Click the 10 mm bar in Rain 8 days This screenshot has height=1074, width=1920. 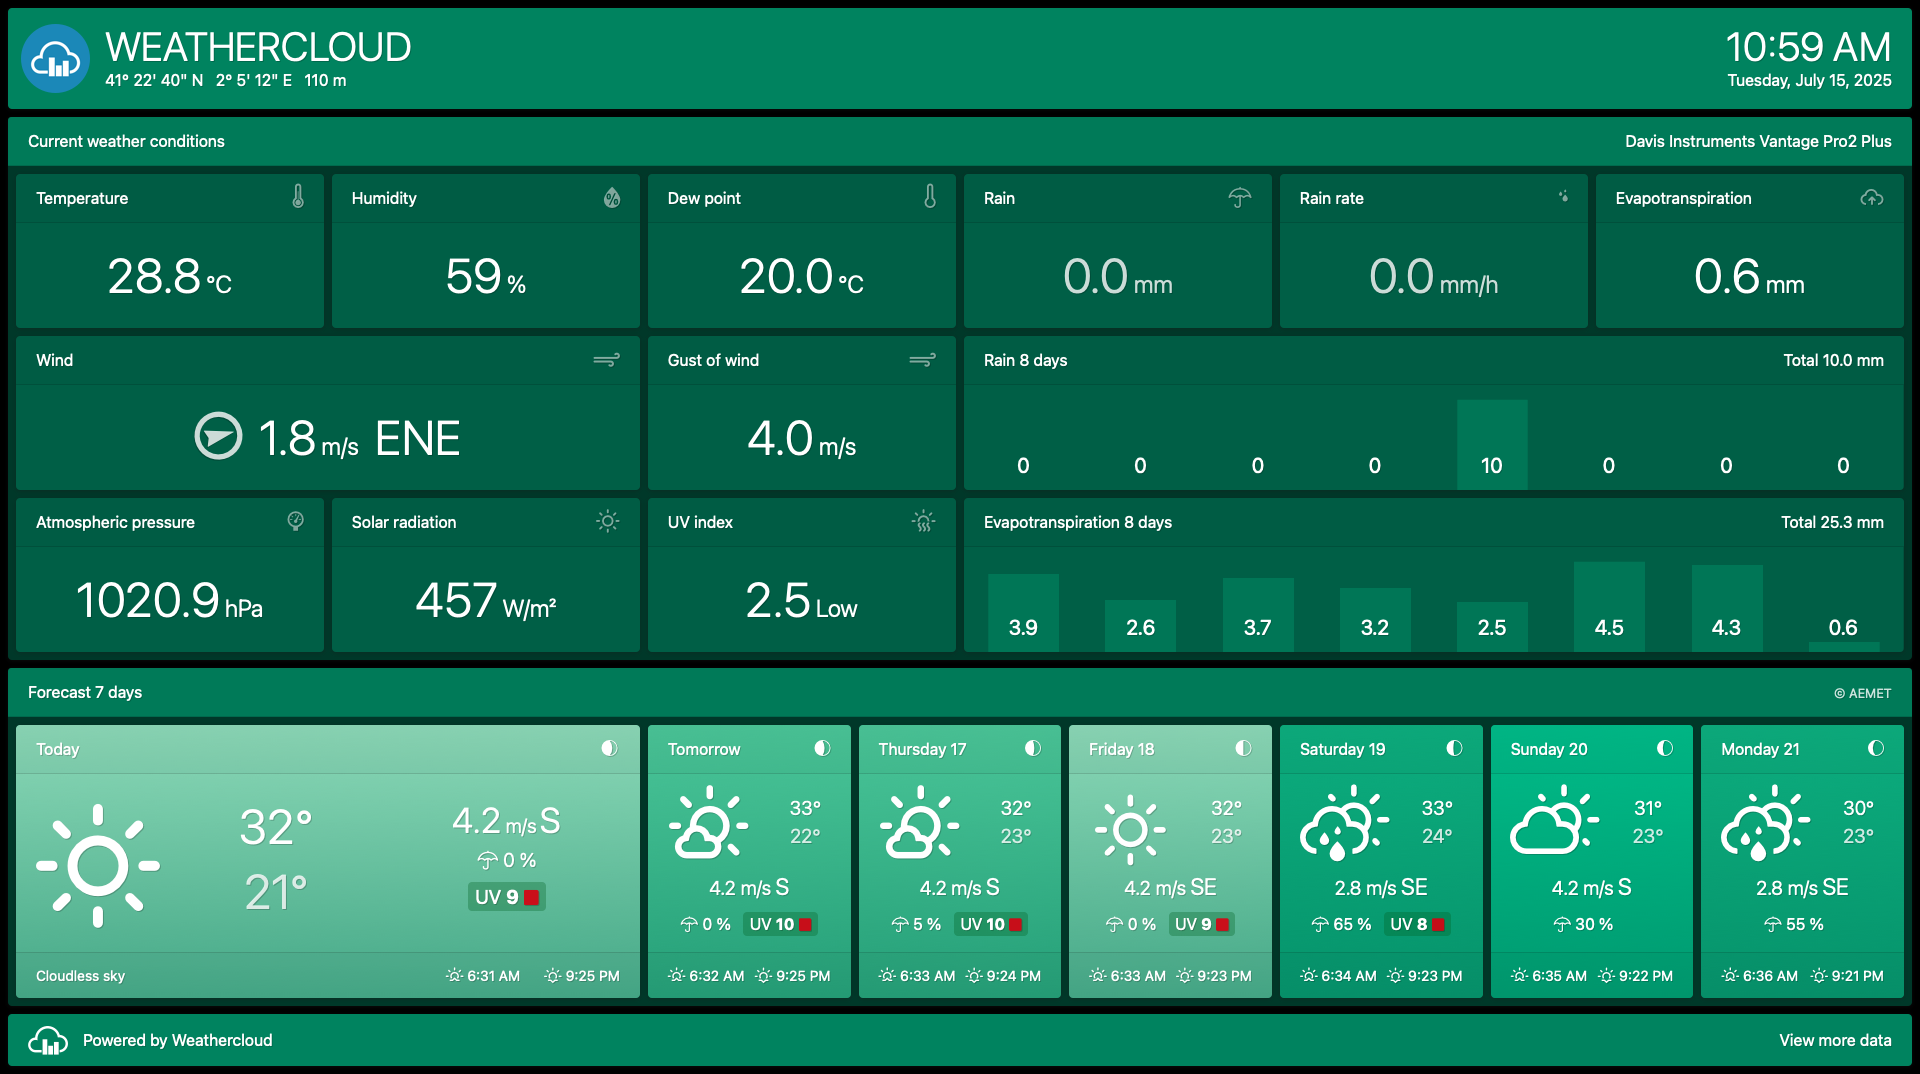1492,444
